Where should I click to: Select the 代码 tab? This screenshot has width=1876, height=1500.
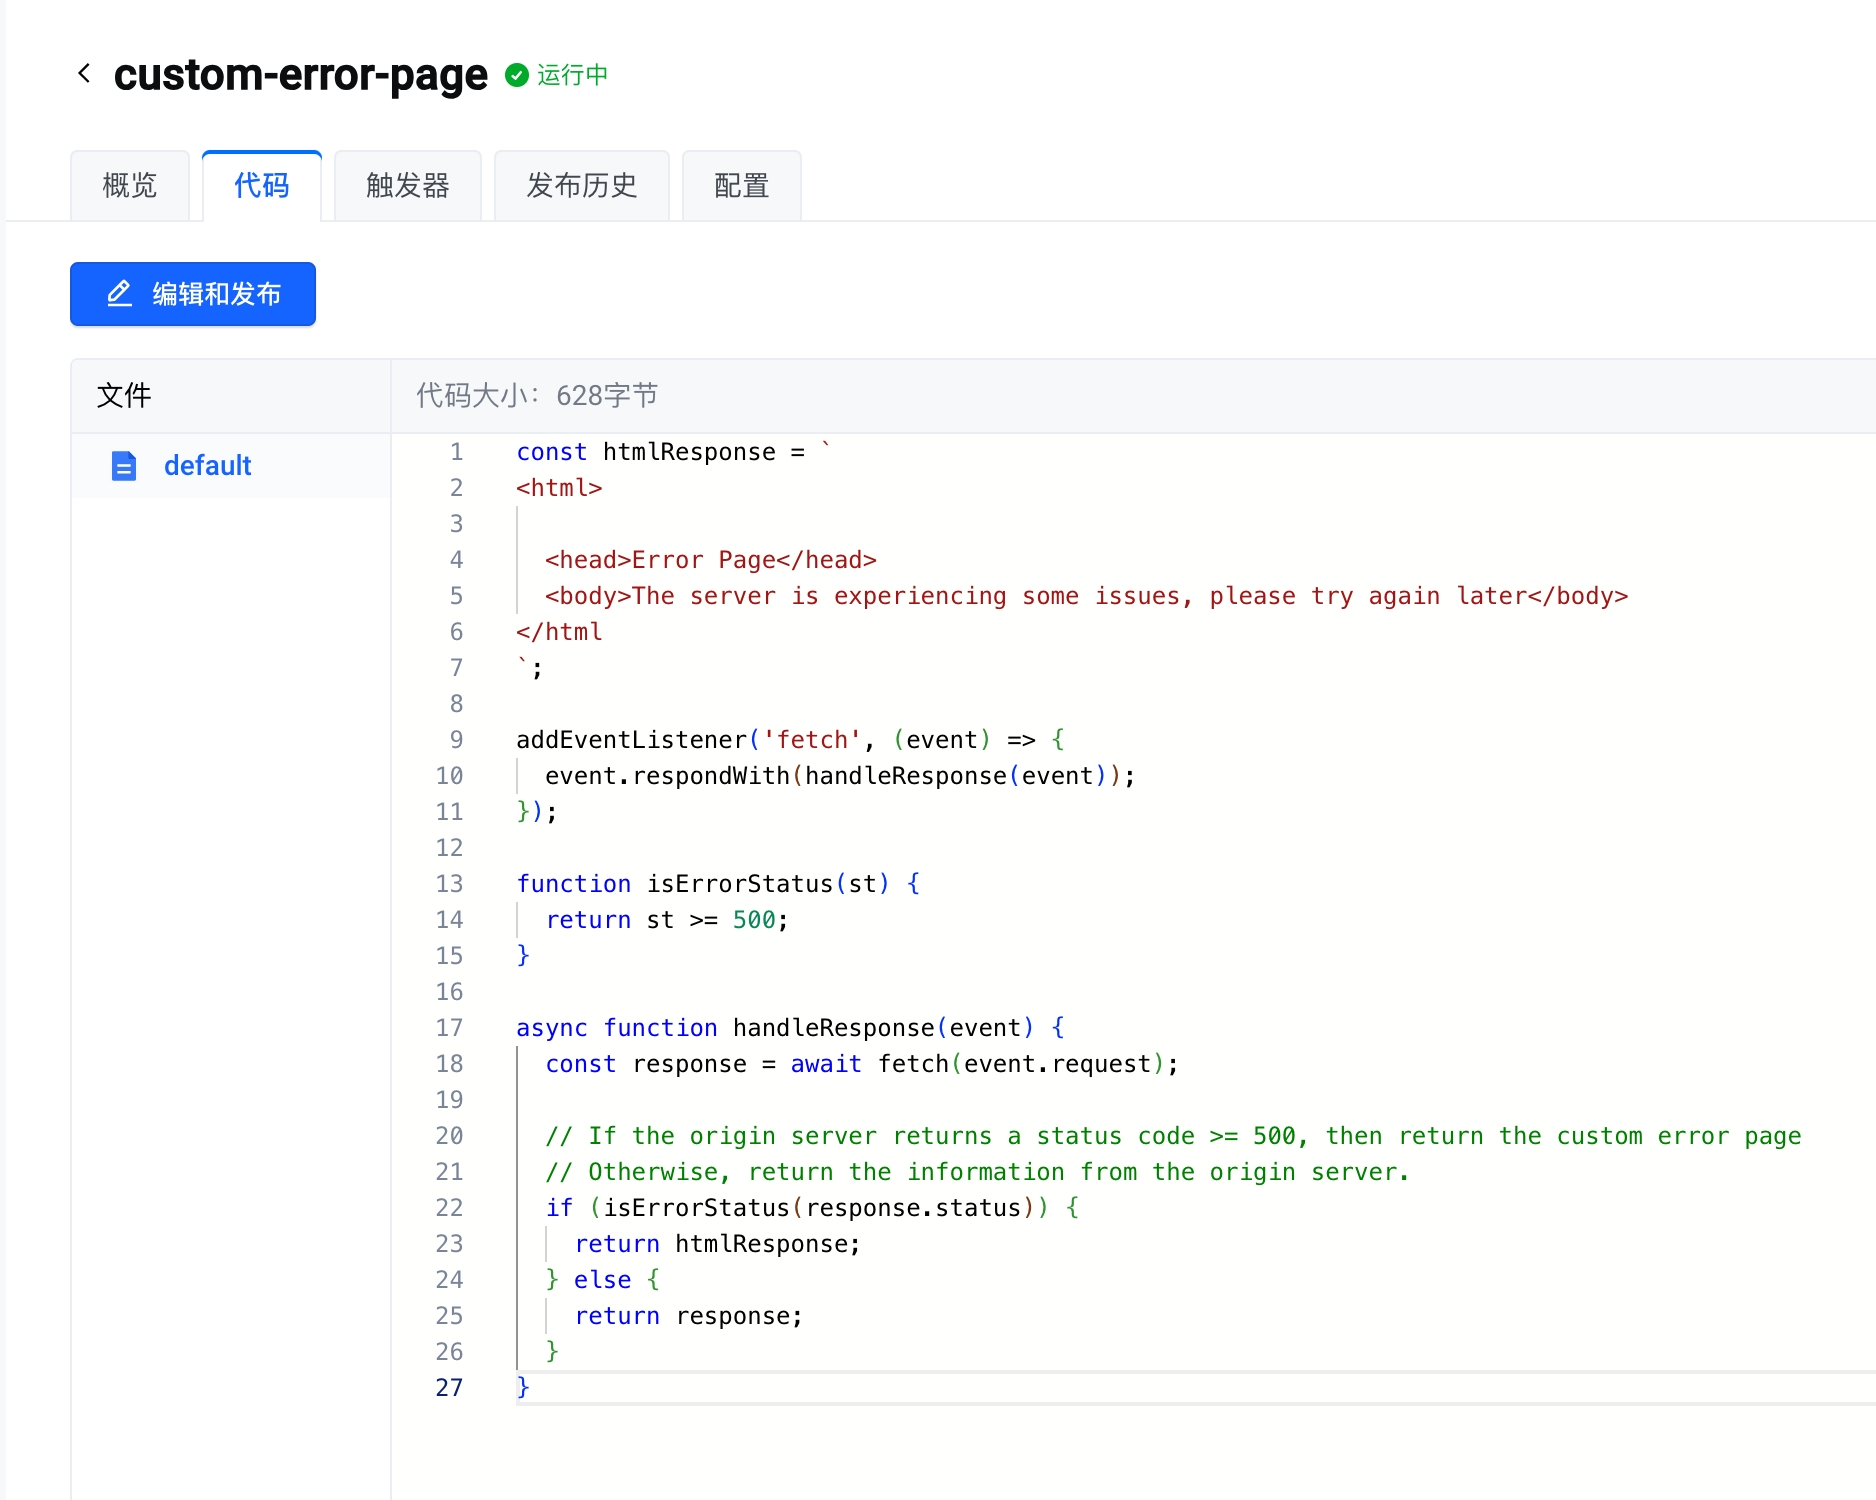click(262, 186)
